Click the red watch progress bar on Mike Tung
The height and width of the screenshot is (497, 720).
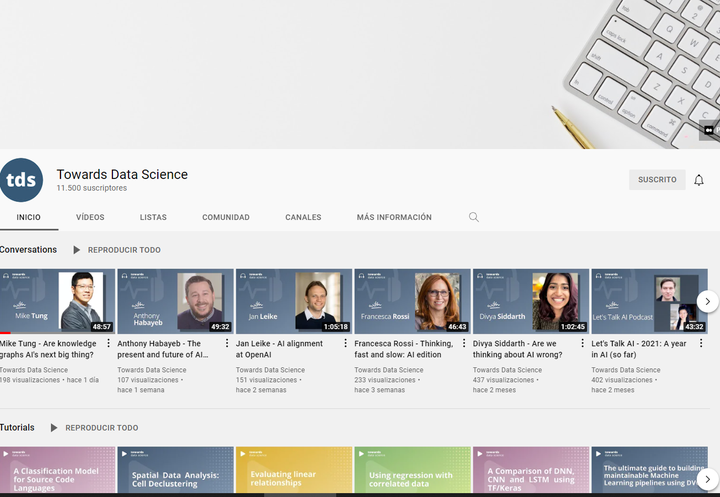5,333
